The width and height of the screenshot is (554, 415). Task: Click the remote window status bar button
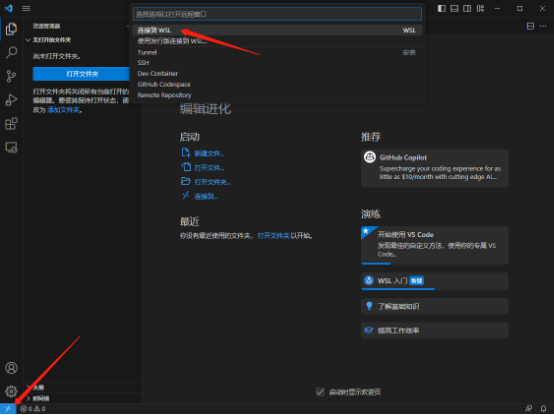[x=8, y=409]
